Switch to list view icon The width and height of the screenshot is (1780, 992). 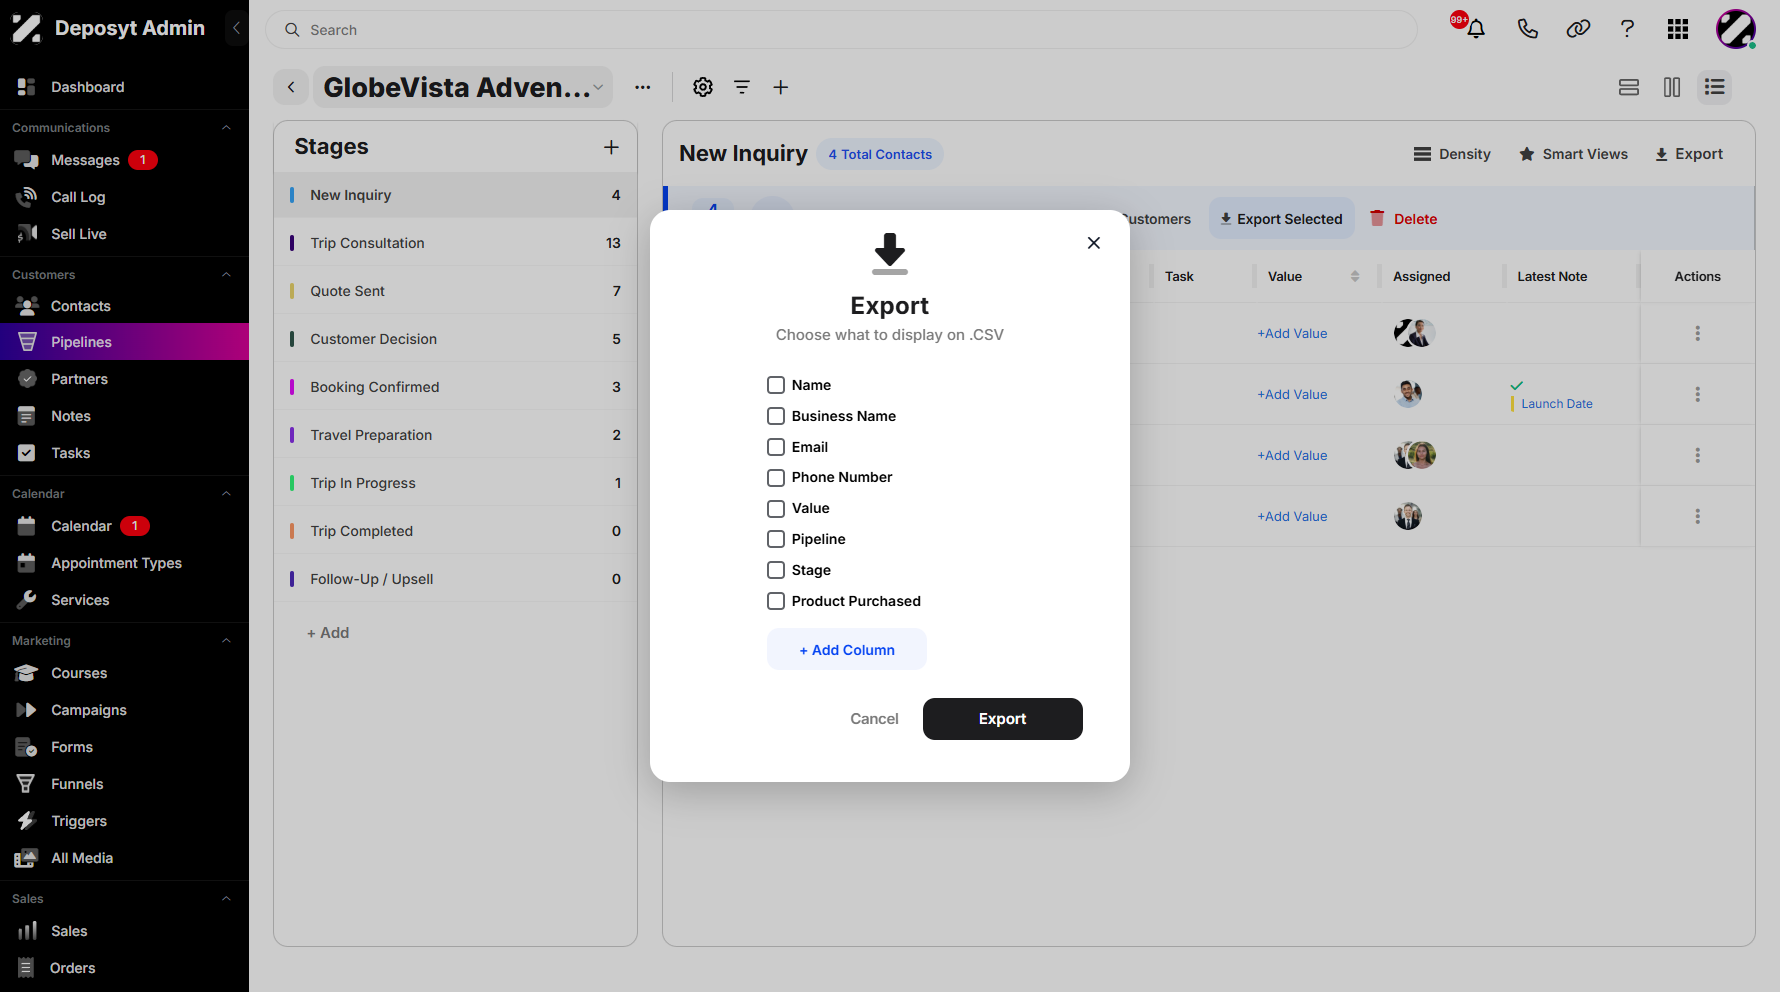[1715, 87]
